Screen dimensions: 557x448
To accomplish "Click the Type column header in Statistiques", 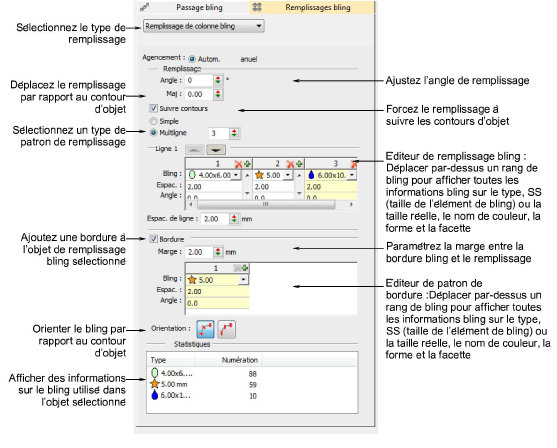I will click(171, 360).
